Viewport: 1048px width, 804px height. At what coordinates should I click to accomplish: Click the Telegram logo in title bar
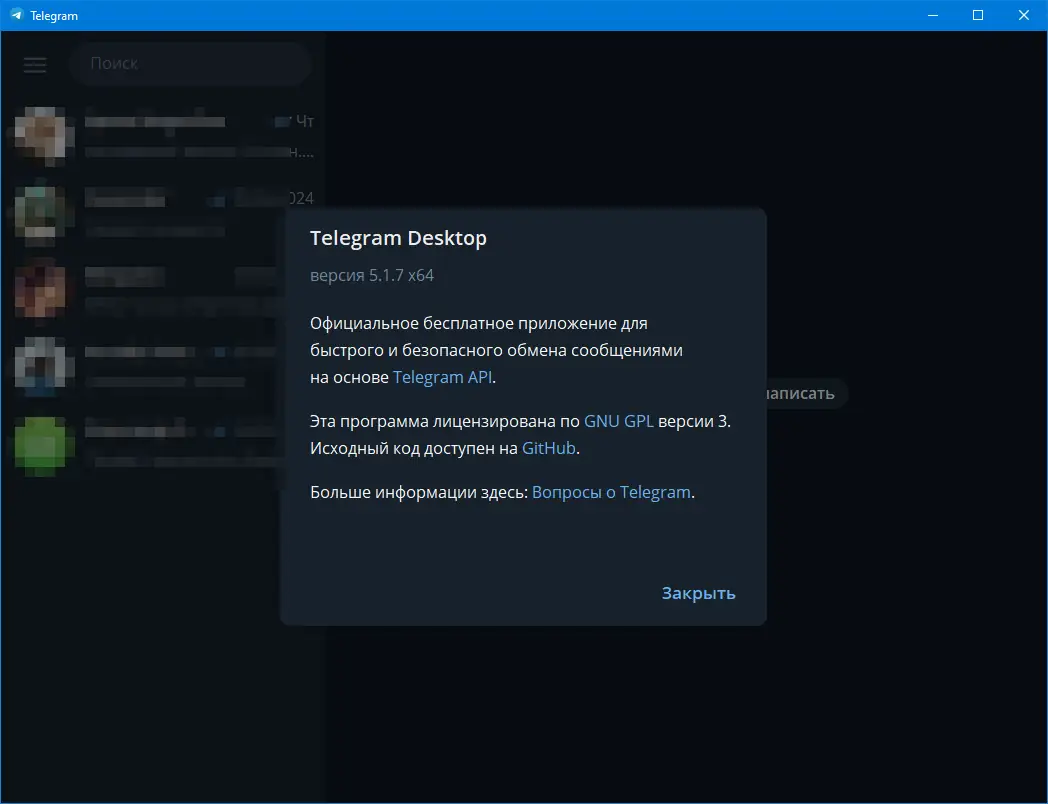tap(17, 15)
